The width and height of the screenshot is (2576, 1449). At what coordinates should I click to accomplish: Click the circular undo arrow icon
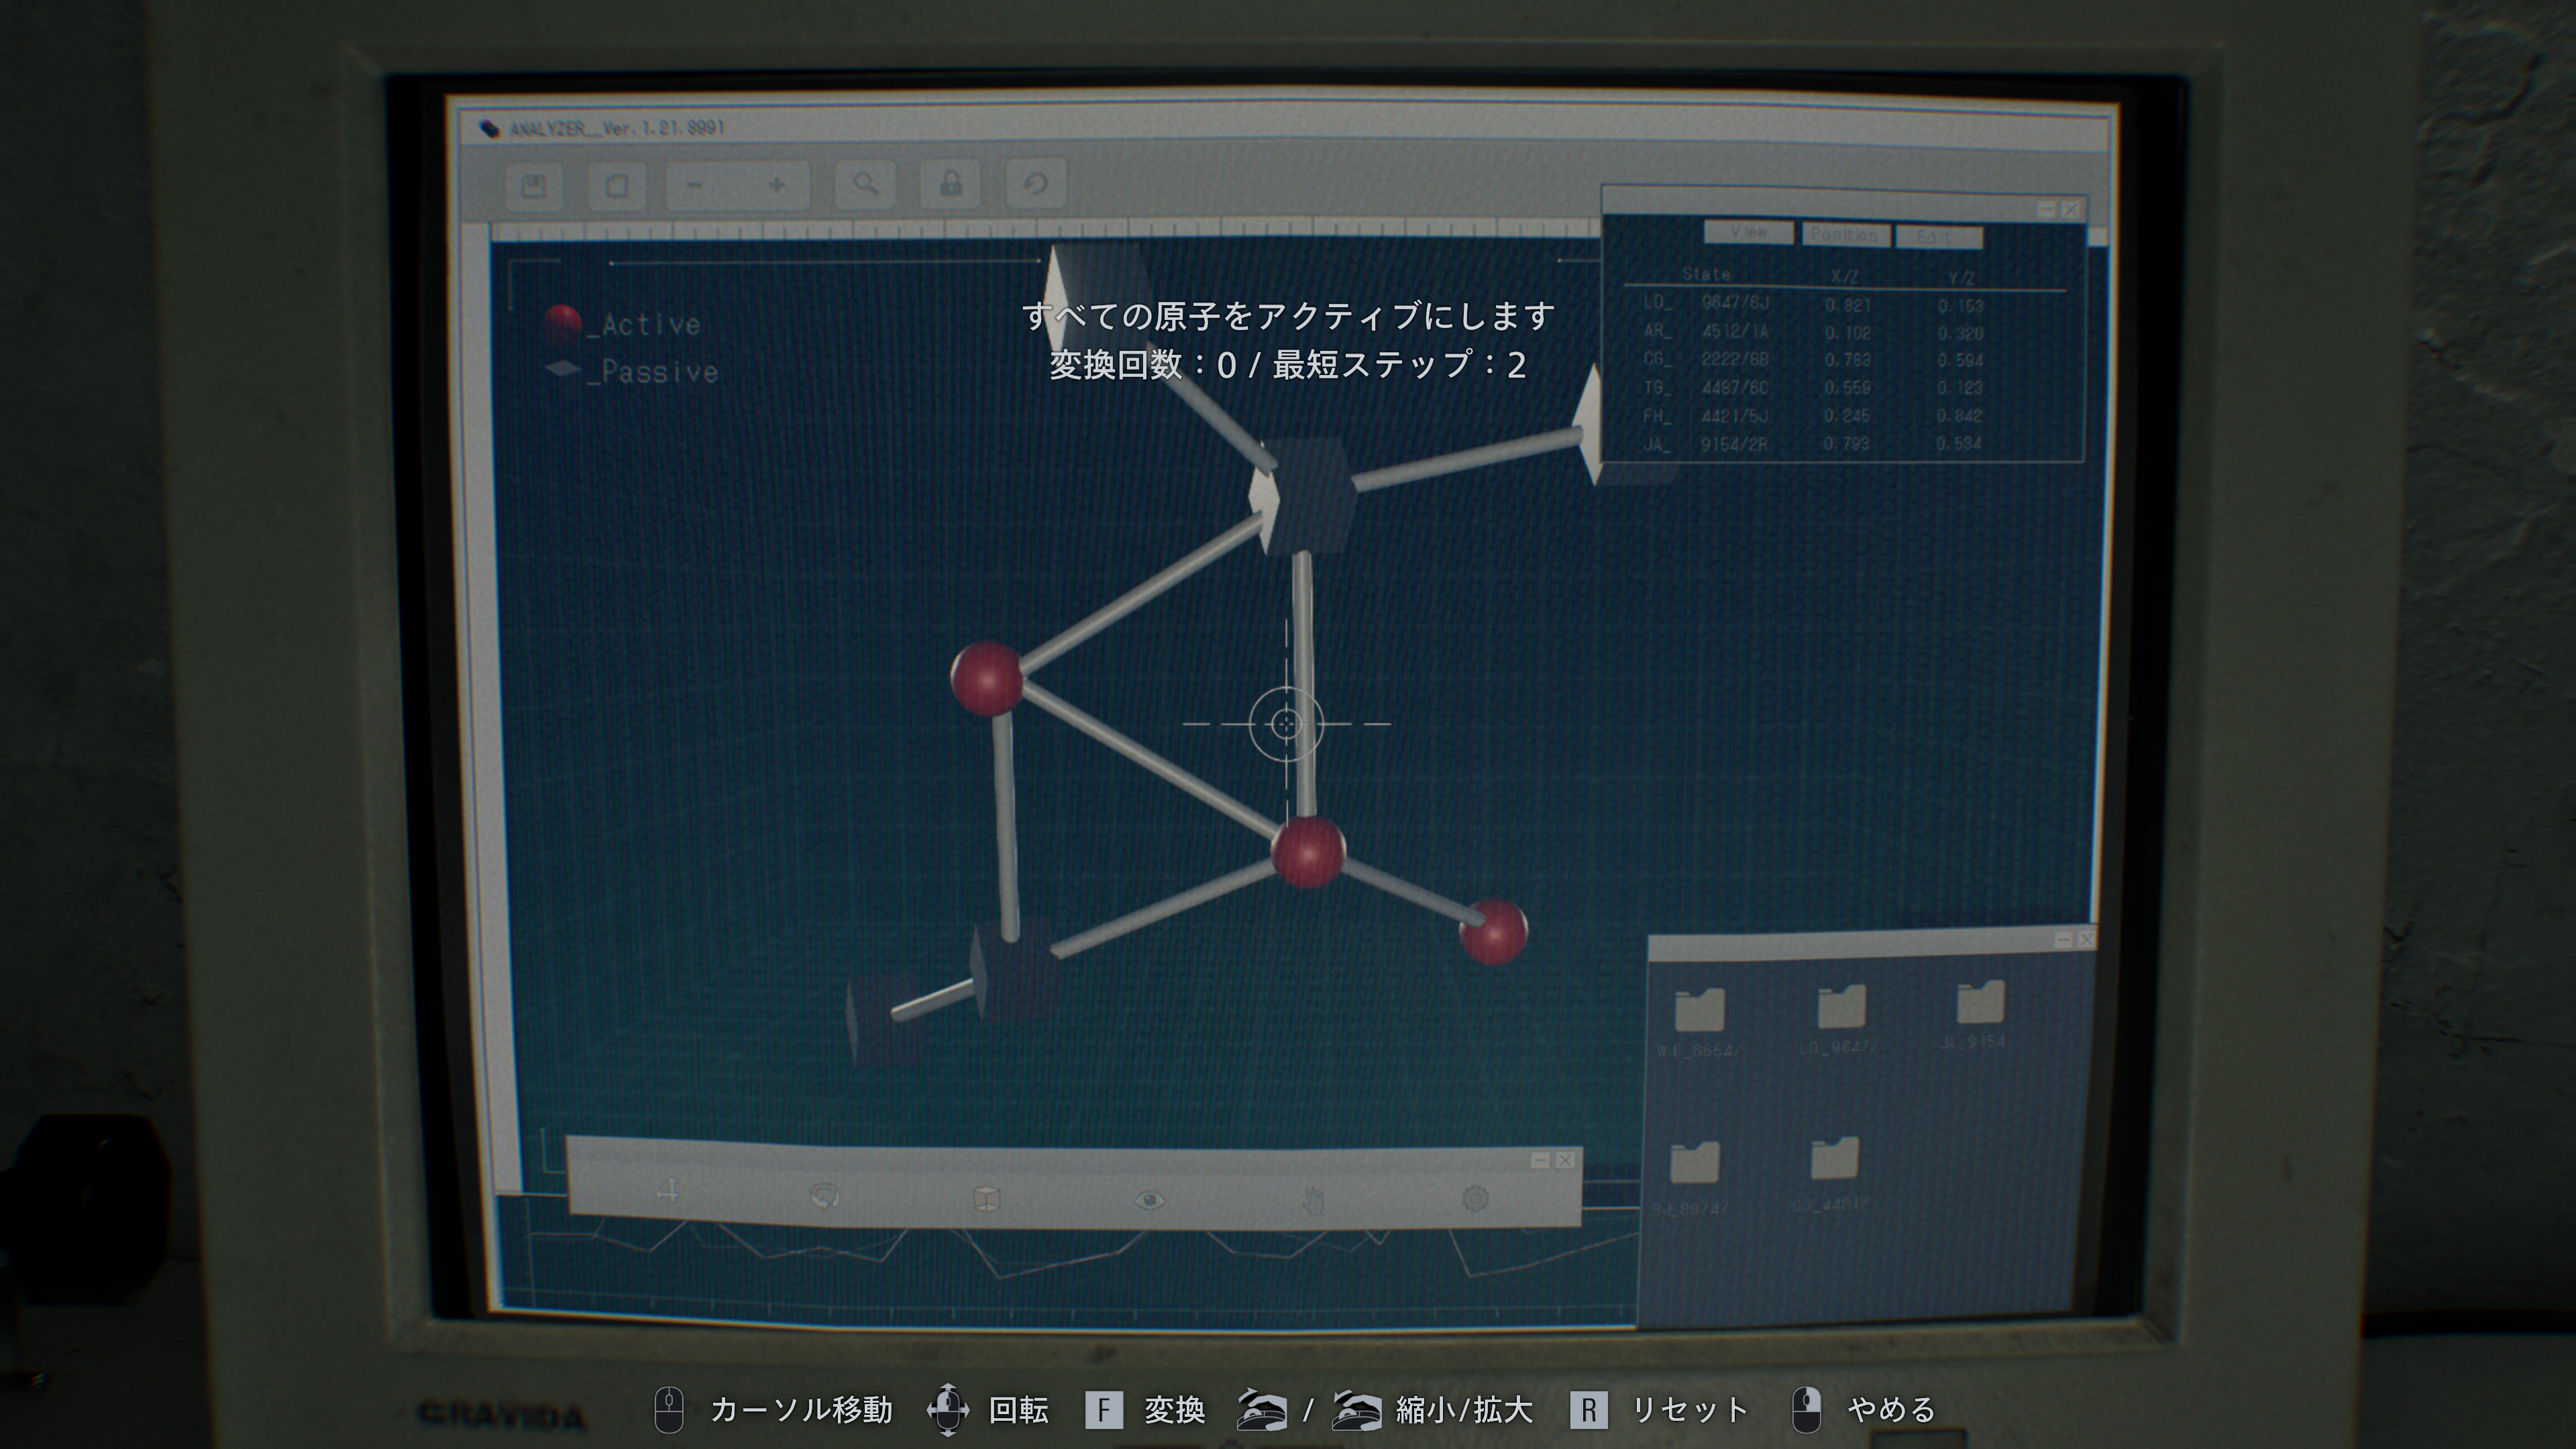tap(1035, 183)
